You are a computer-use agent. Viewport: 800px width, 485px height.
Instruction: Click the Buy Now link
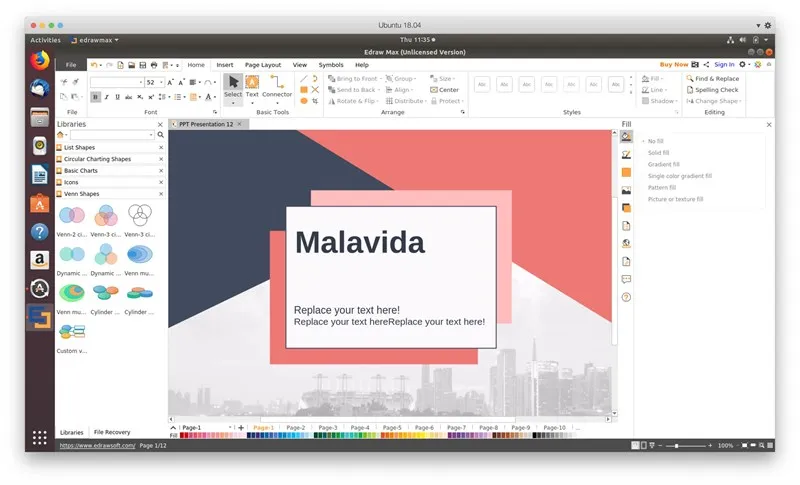tap(673, 64)
